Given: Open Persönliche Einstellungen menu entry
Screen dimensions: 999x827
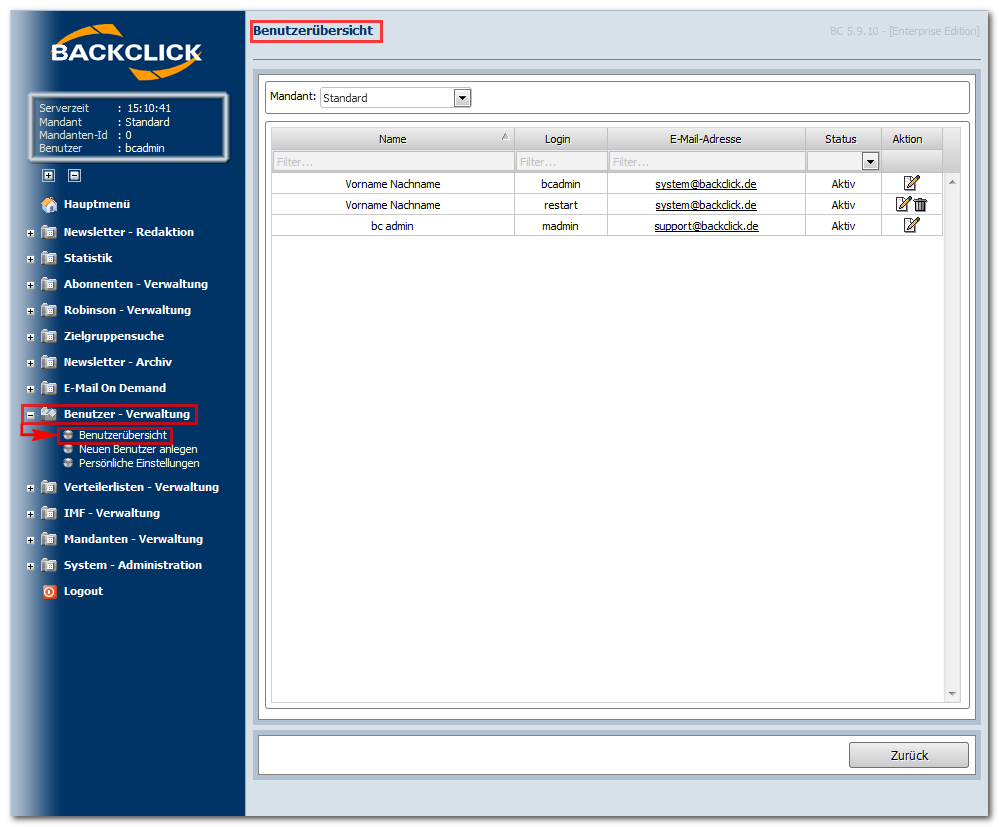Looking at the screenshot, I should 139,463.
